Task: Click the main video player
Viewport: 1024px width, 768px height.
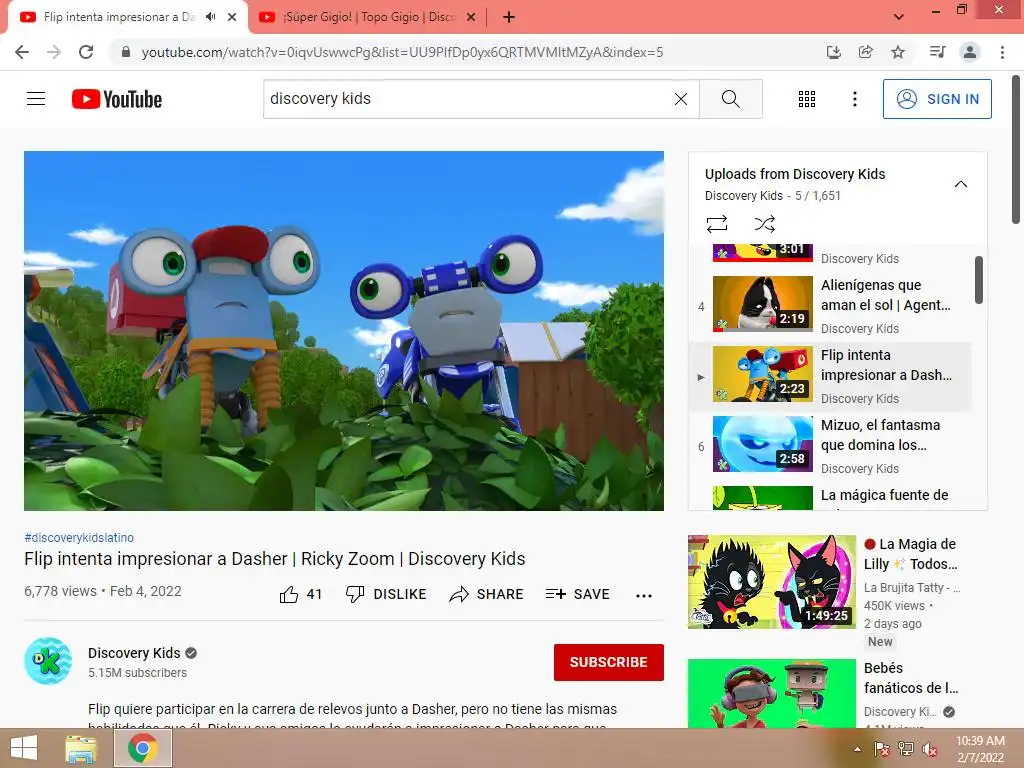Action: click(x=344, y=330)
